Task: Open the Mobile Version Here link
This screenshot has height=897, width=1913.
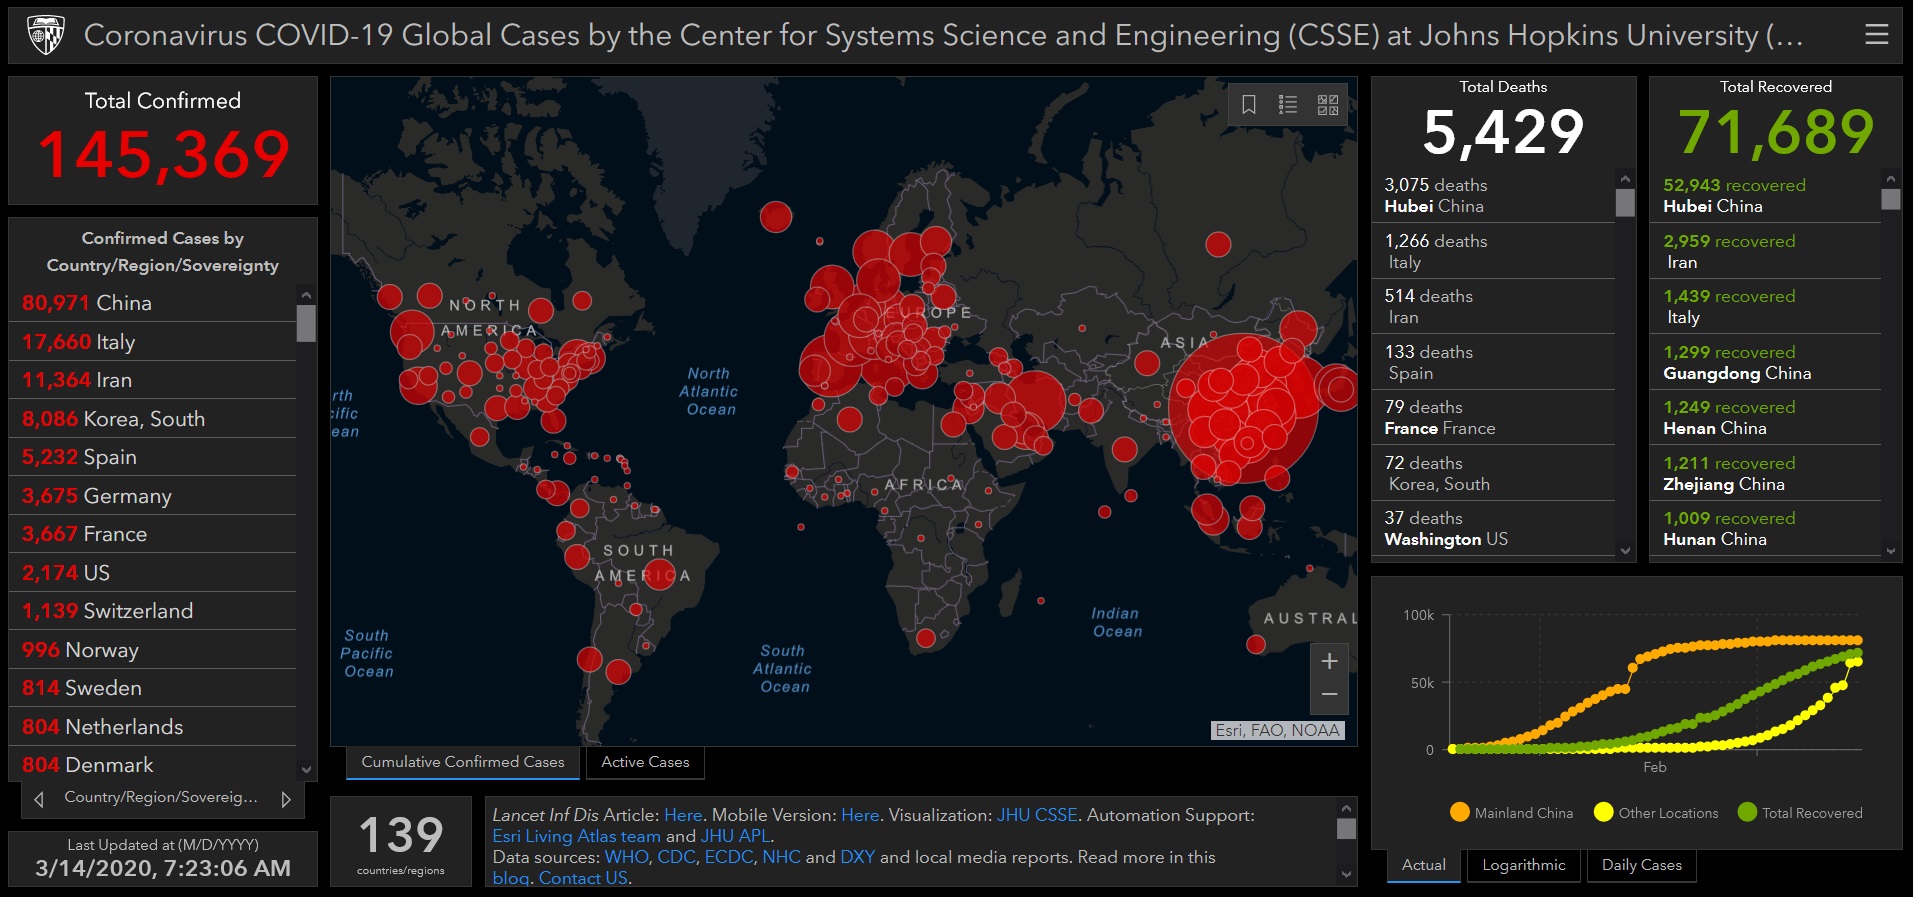Action: (860, 815)
